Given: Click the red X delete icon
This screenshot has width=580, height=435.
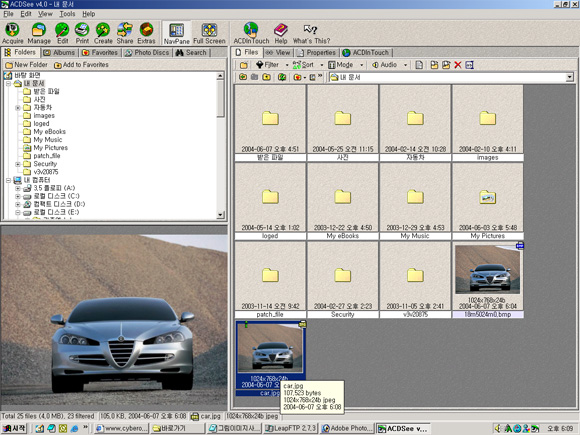Looking at the screenshot, I should [x=458, y=65].
